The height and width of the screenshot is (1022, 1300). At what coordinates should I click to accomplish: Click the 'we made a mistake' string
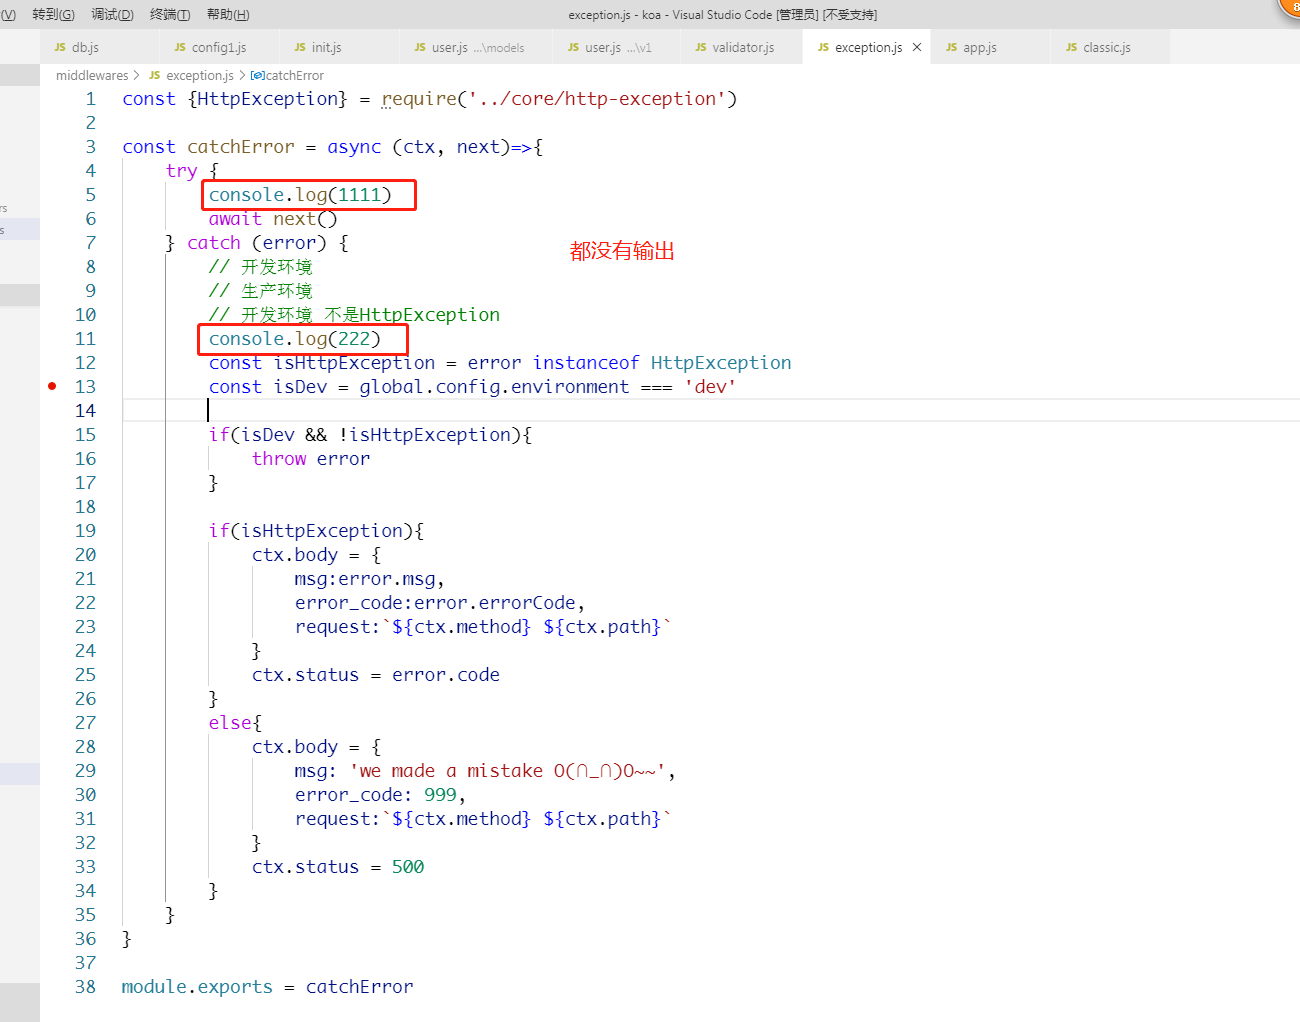pos(508,771)
